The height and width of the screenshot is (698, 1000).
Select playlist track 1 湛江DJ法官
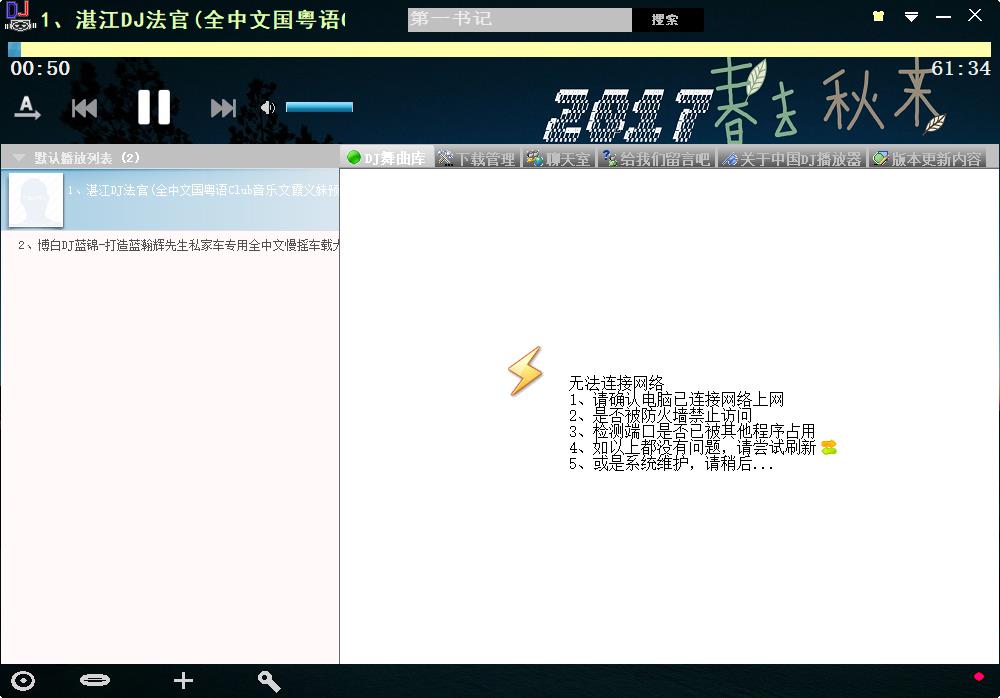coord(170,200)
